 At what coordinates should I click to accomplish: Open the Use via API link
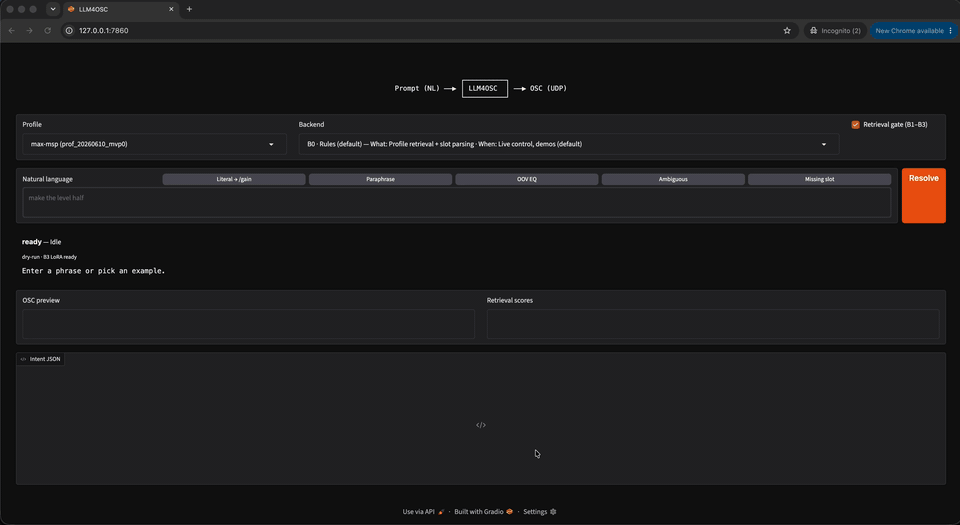coord(423,512)
